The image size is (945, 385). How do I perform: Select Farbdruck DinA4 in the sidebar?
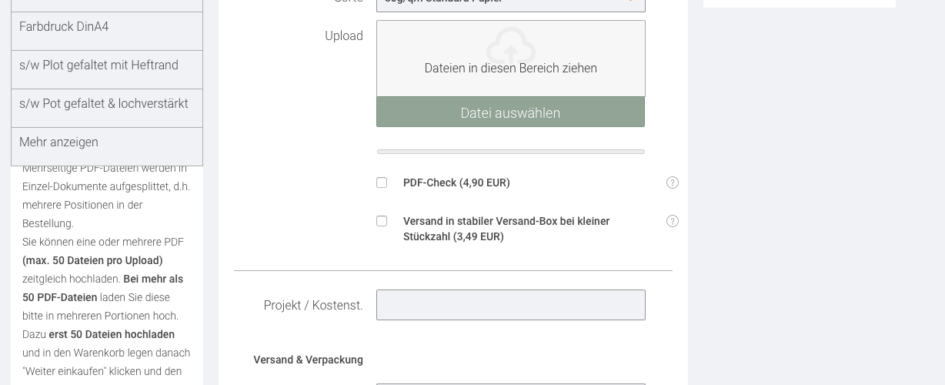point(107,27)
